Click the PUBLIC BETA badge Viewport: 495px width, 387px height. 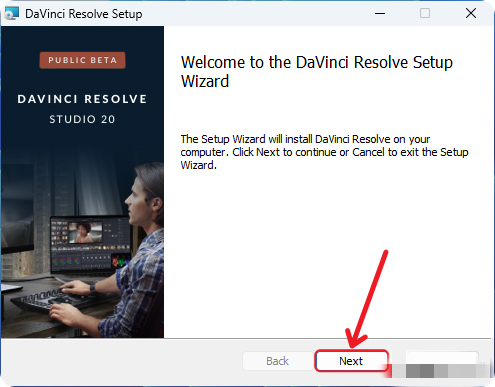tap(82, 60)
